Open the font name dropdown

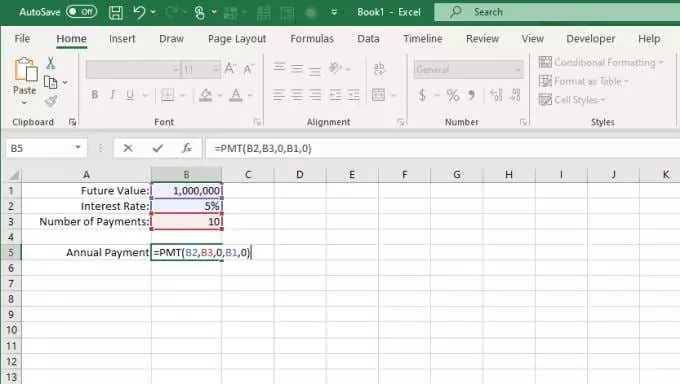(176, 69)
